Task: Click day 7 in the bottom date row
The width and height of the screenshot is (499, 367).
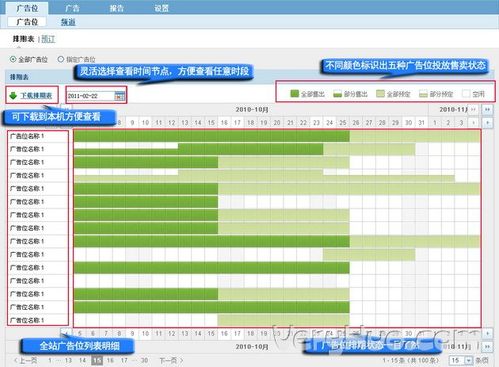Action: coord(106,333)
